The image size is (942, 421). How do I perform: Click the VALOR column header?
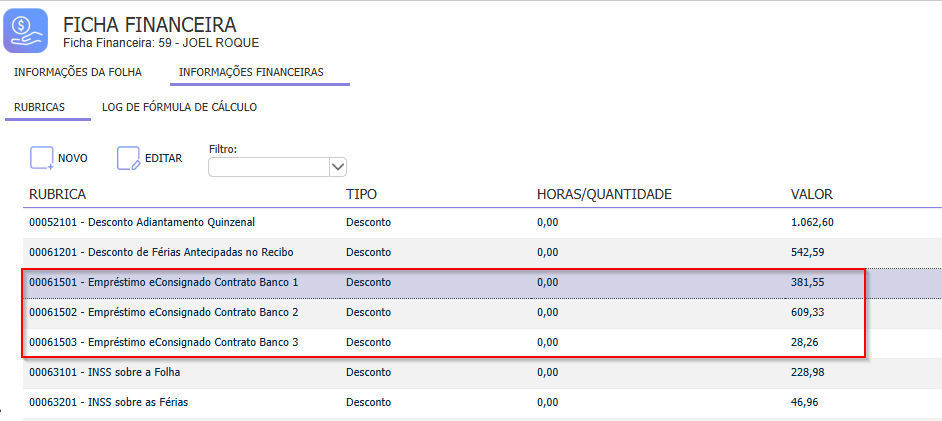pos(812,194)
